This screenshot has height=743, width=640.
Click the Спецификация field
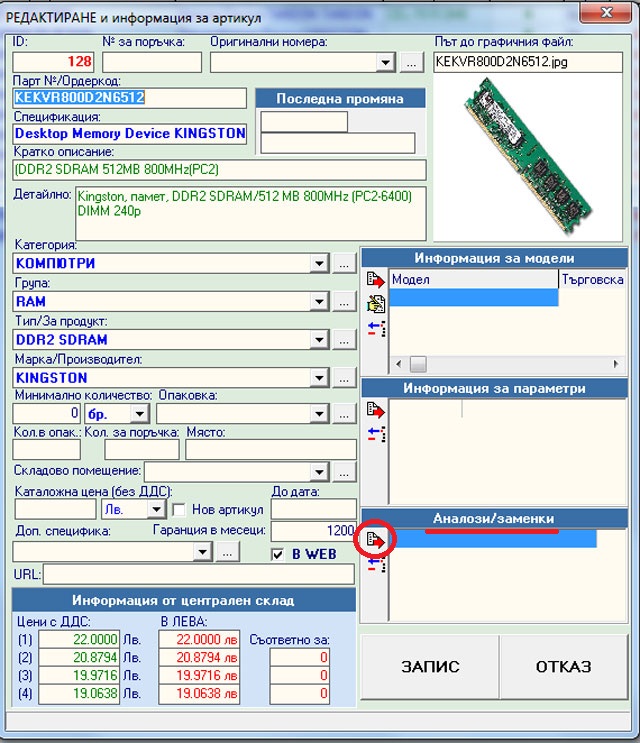pyautogui.click(x=129, y=134)
